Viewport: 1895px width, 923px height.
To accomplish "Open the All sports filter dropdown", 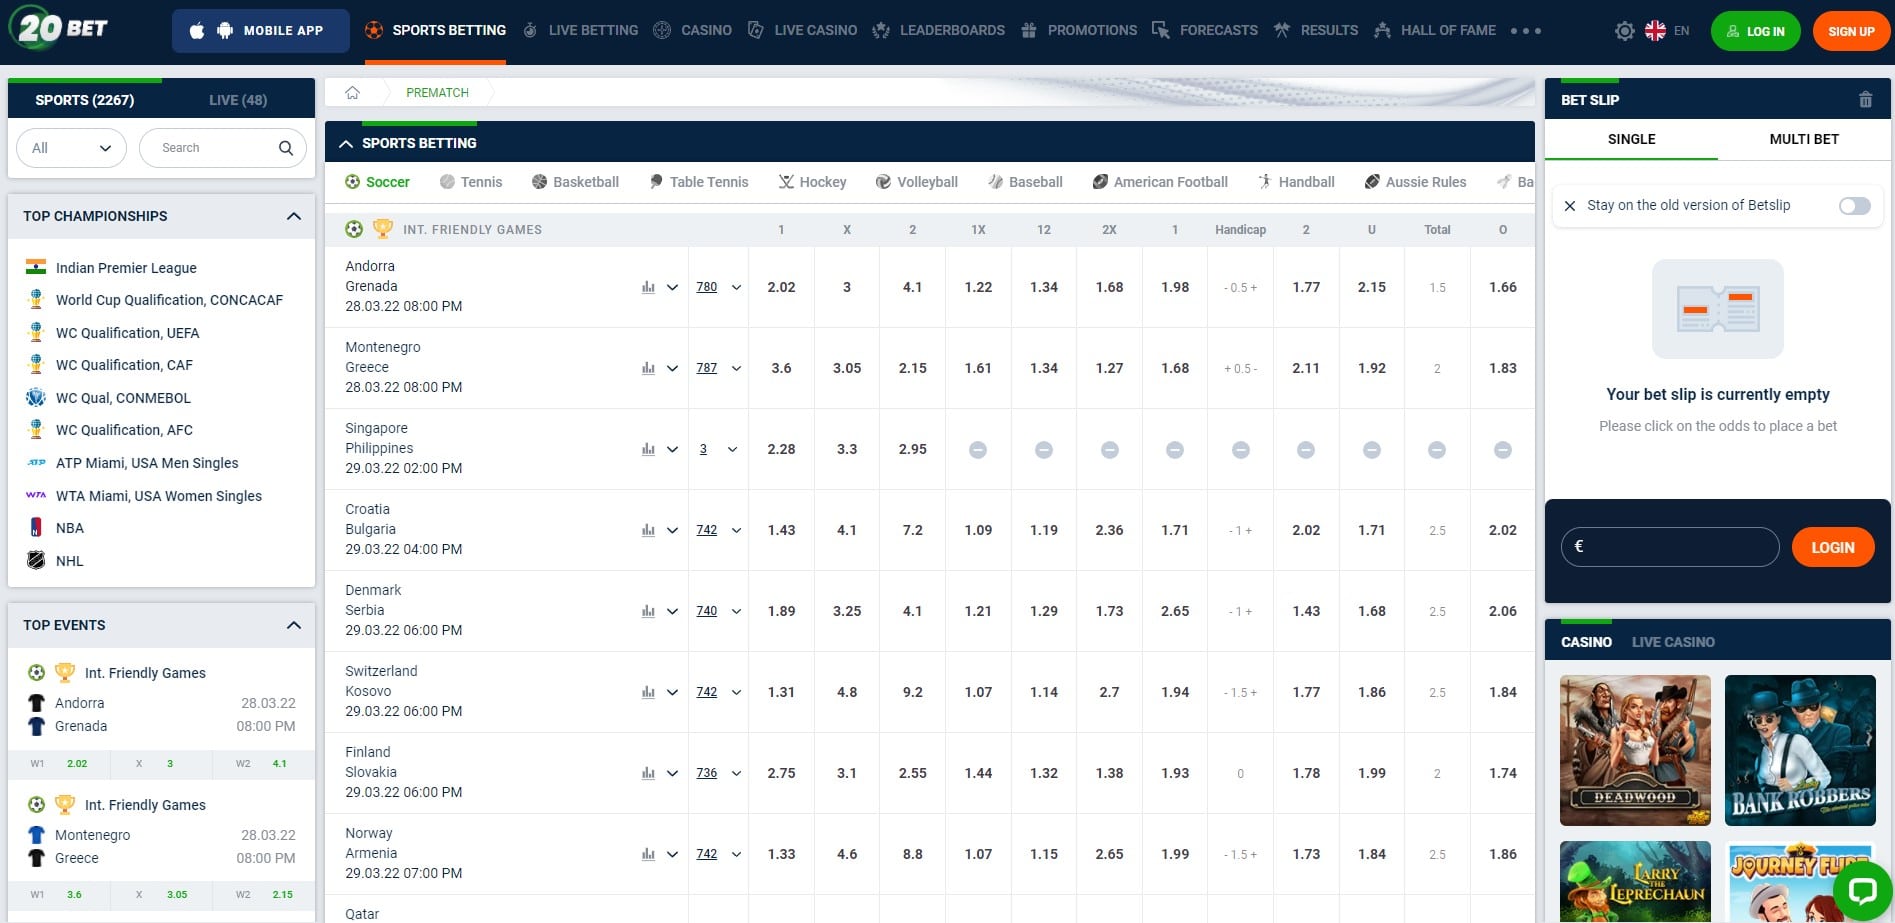I will click(71, 148).
